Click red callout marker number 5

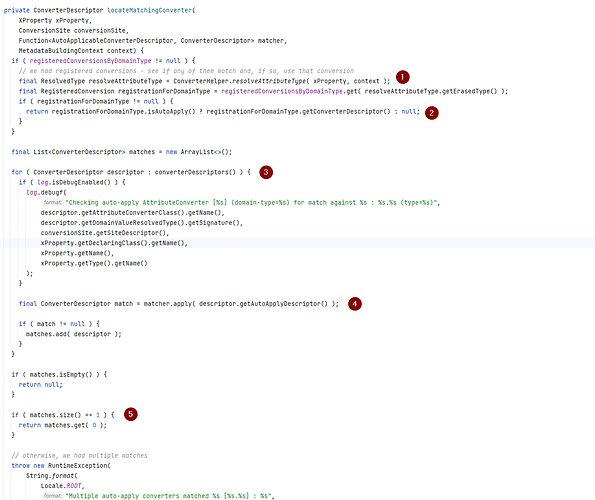tap(131, 414)
